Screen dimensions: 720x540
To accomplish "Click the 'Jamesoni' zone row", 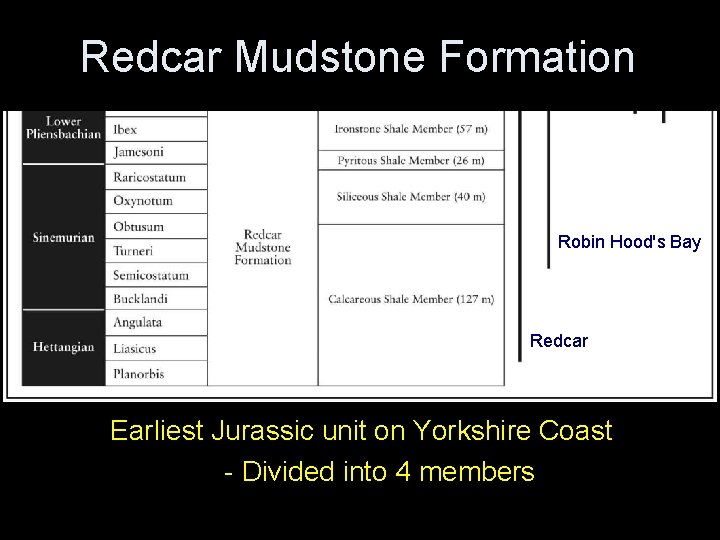I will pyautogui.click(x=156, y=152).
